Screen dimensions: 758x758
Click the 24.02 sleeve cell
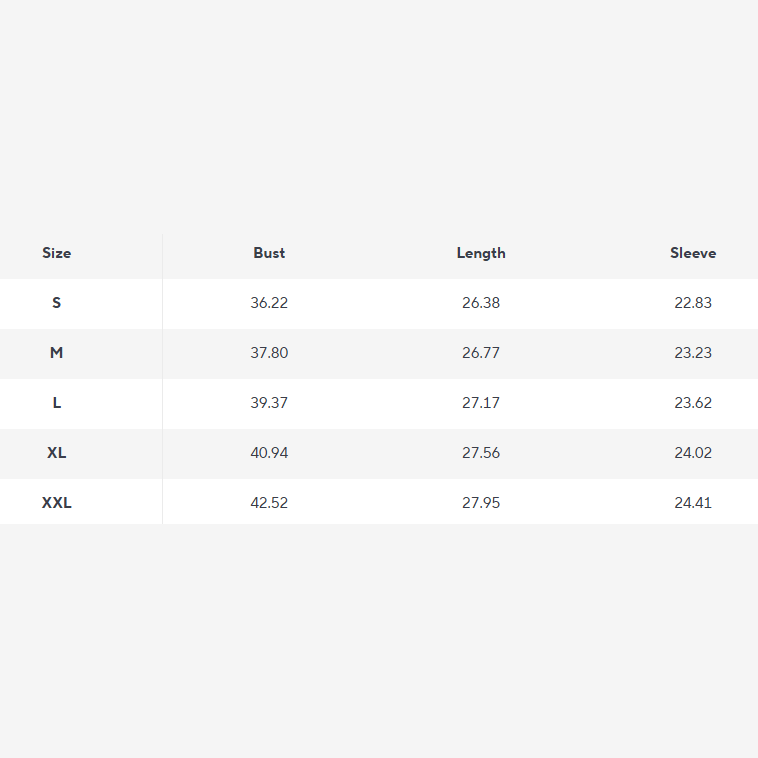tap(693, 453)
